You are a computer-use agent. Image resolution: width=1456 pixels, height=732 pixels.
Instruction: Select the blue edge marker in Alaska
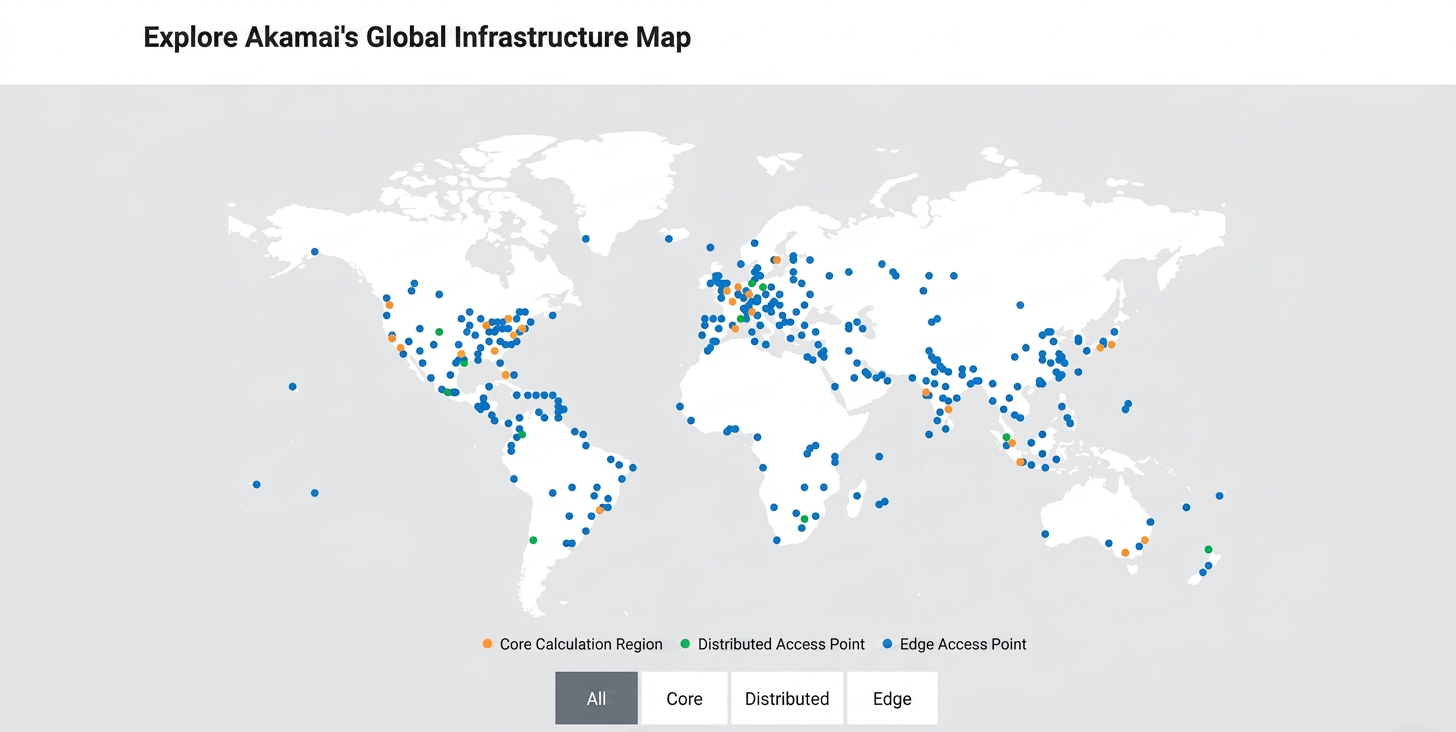[314, 252]
